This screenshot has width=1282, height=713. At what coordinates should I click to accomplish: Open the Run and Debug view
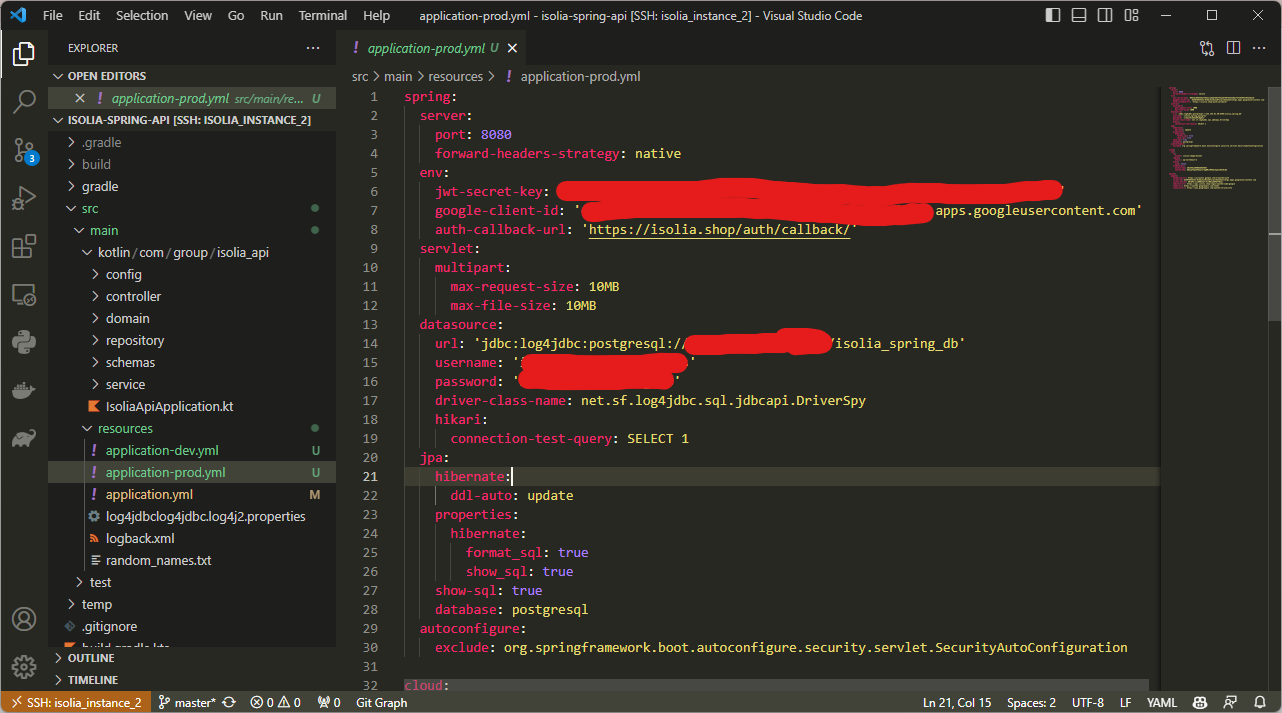(x=24, y=198)
